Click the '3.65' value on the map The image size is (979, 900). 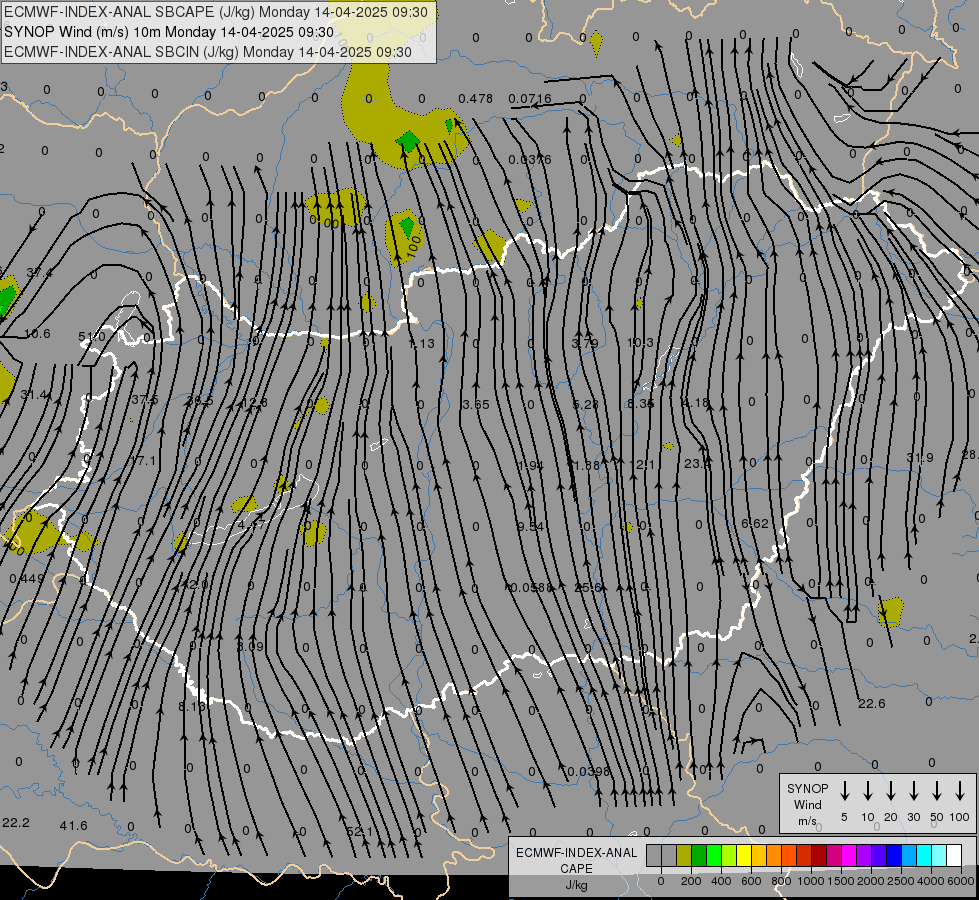[x=476, y=405]
